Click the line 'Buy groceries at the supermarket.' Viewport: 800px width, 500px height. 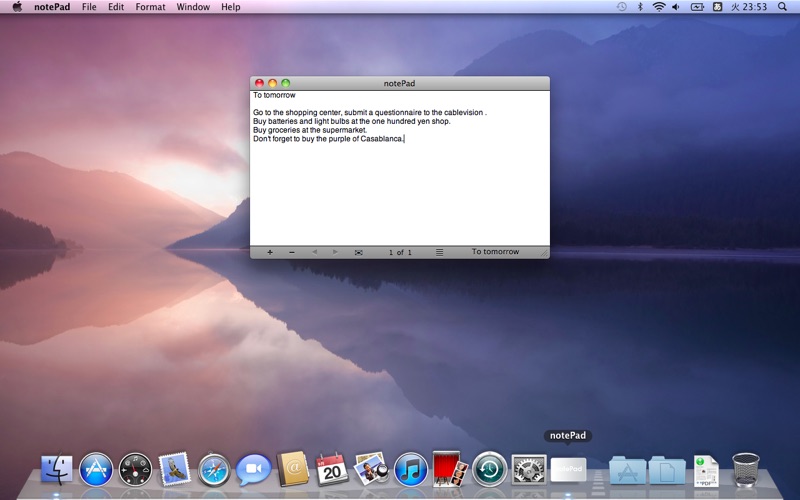tap(310, 130)
